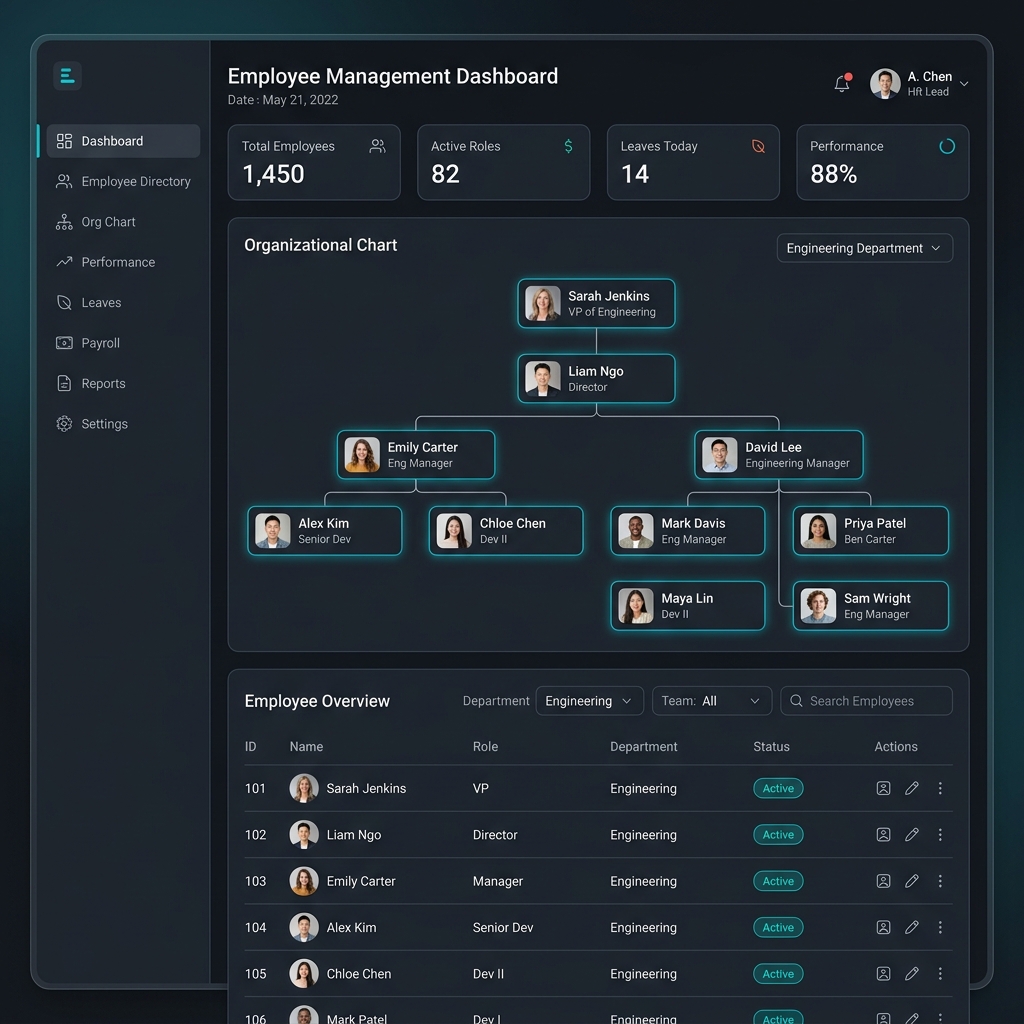The image size is (1024, 1024).
Task: Click Chloe Chen name in table
Action: tap(359, 974)
